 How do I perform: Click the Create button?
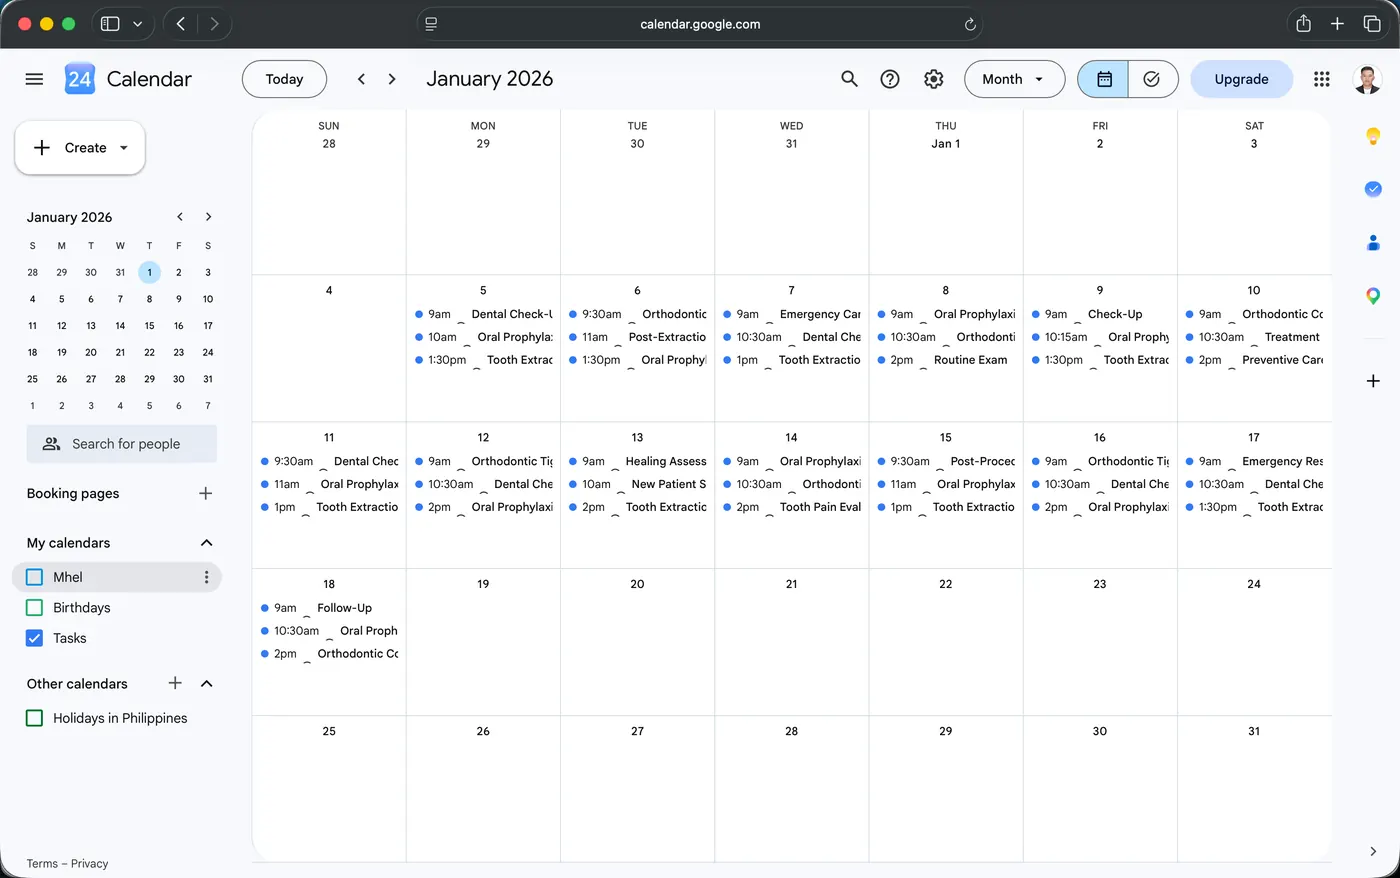coord(80,148)
